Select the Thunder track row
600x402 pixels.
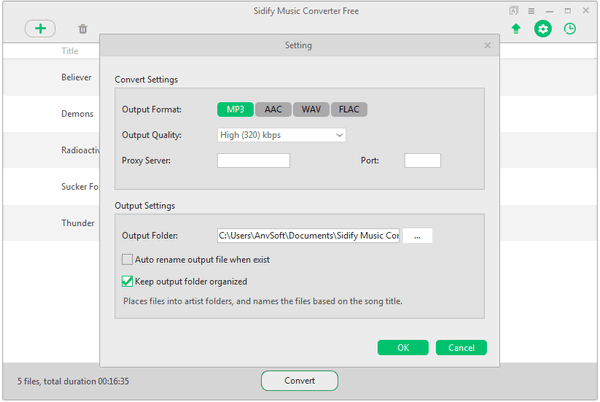tap(51, 223)
